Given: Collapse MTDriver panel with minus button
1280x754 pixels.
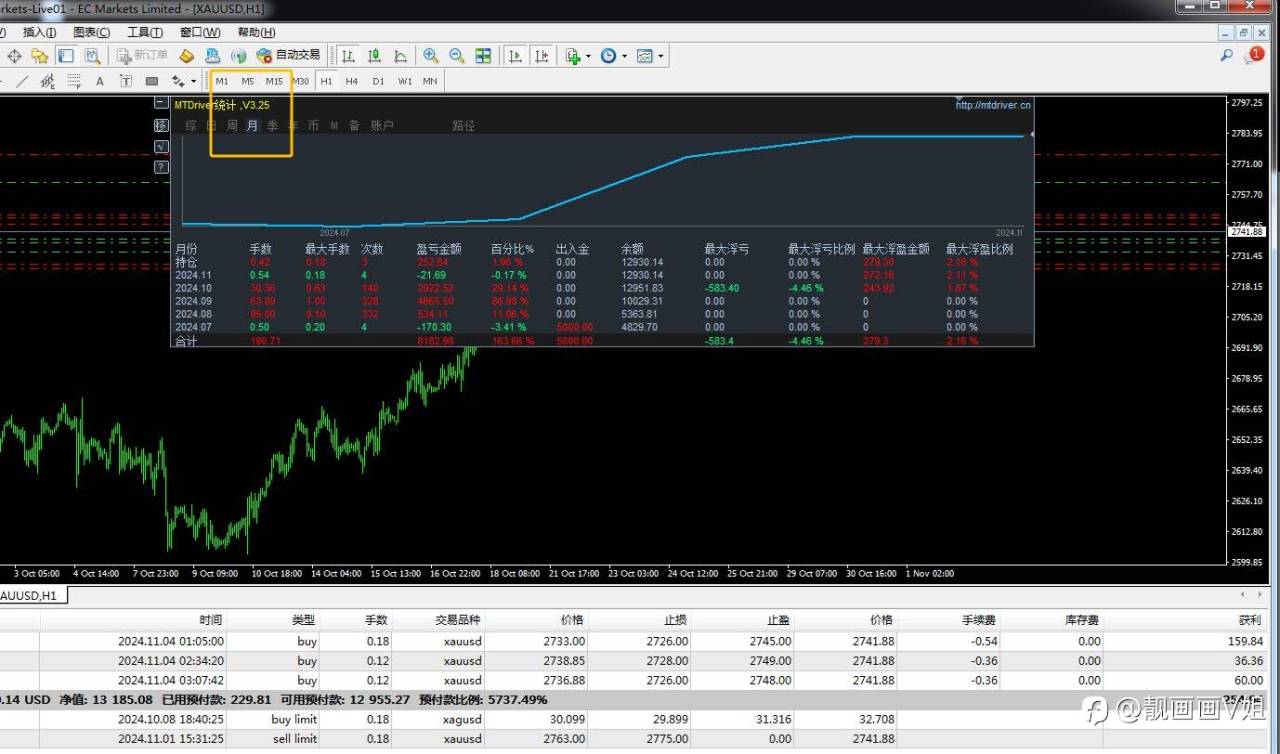Looking at the screenshot, I should tap(161, 103).
